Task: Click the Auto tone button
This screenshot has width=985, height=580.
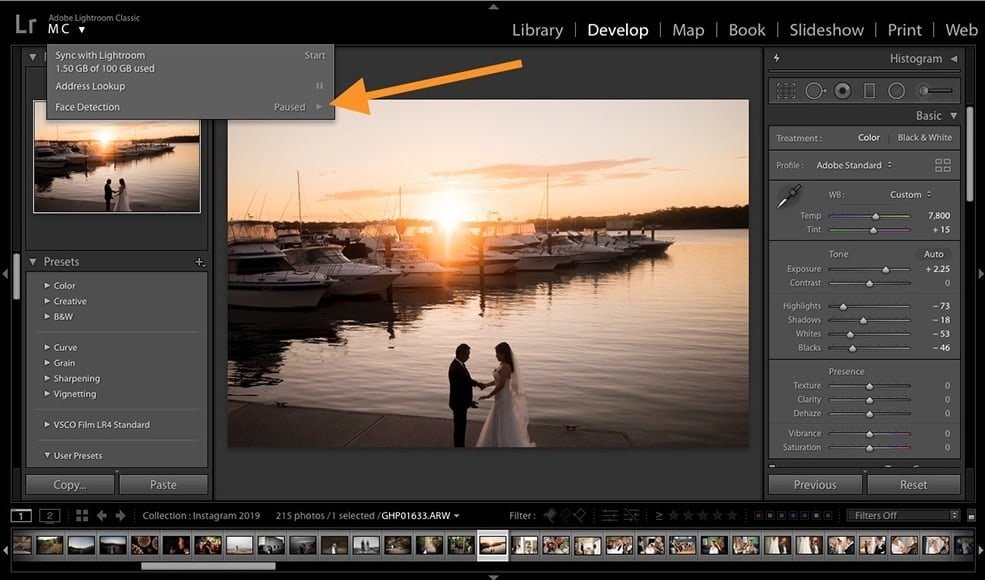Action: pos(935,253)
